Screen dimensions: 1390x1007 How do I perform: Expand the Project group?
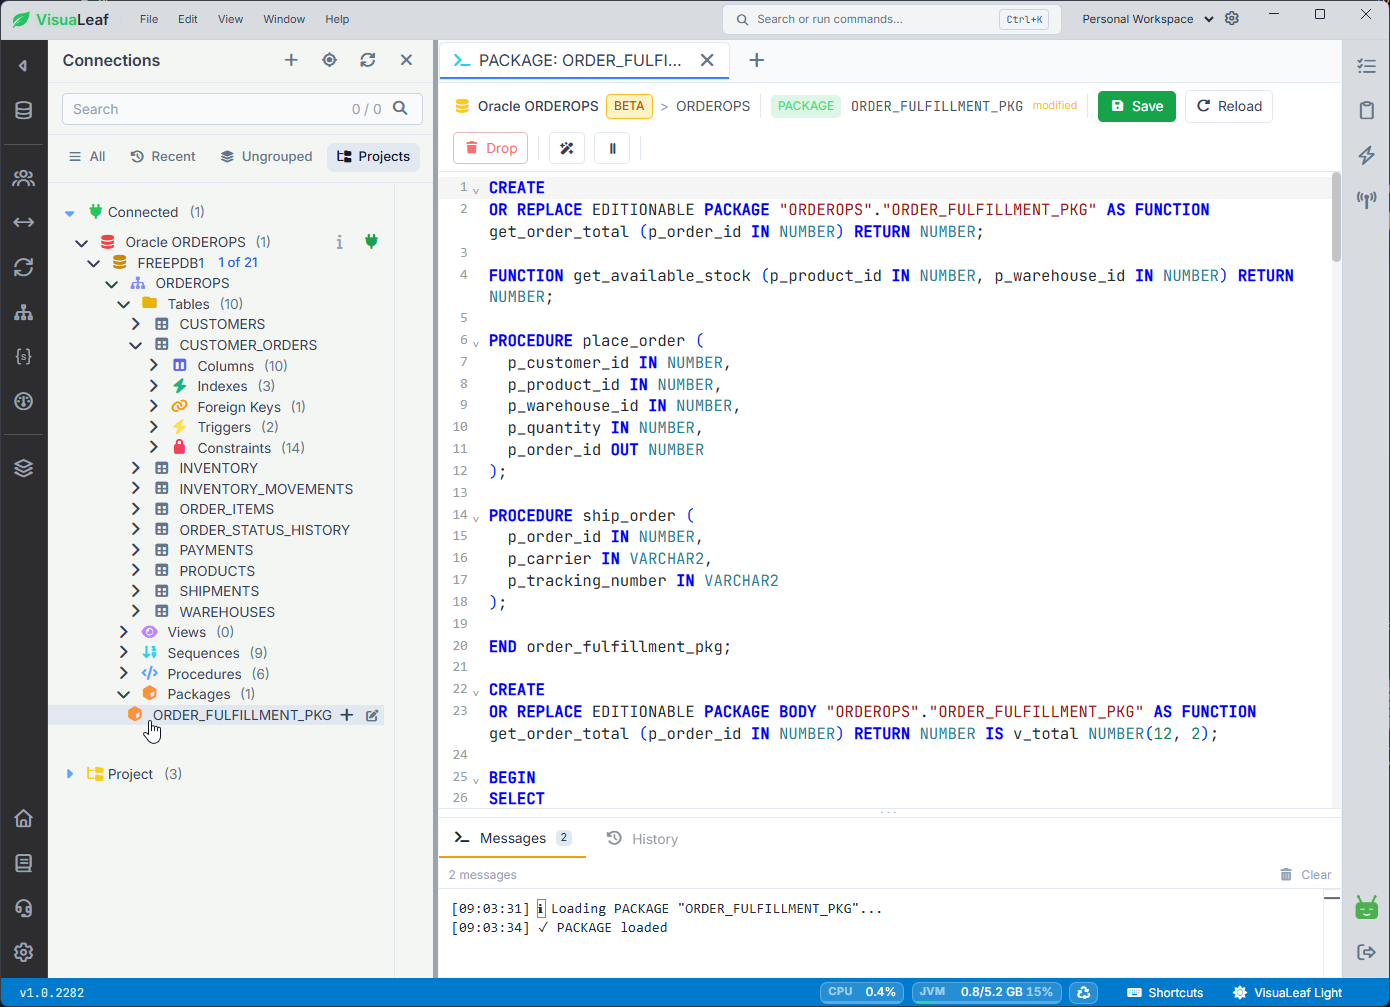click(69, 774)
